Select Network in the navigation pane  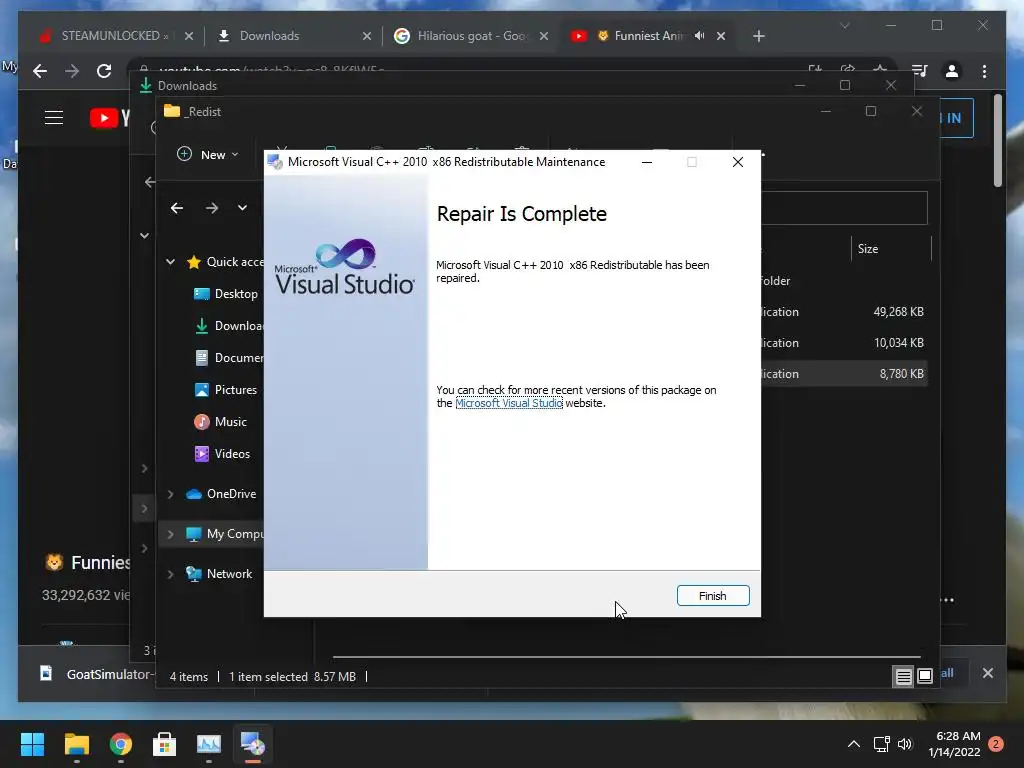[219, 574]
